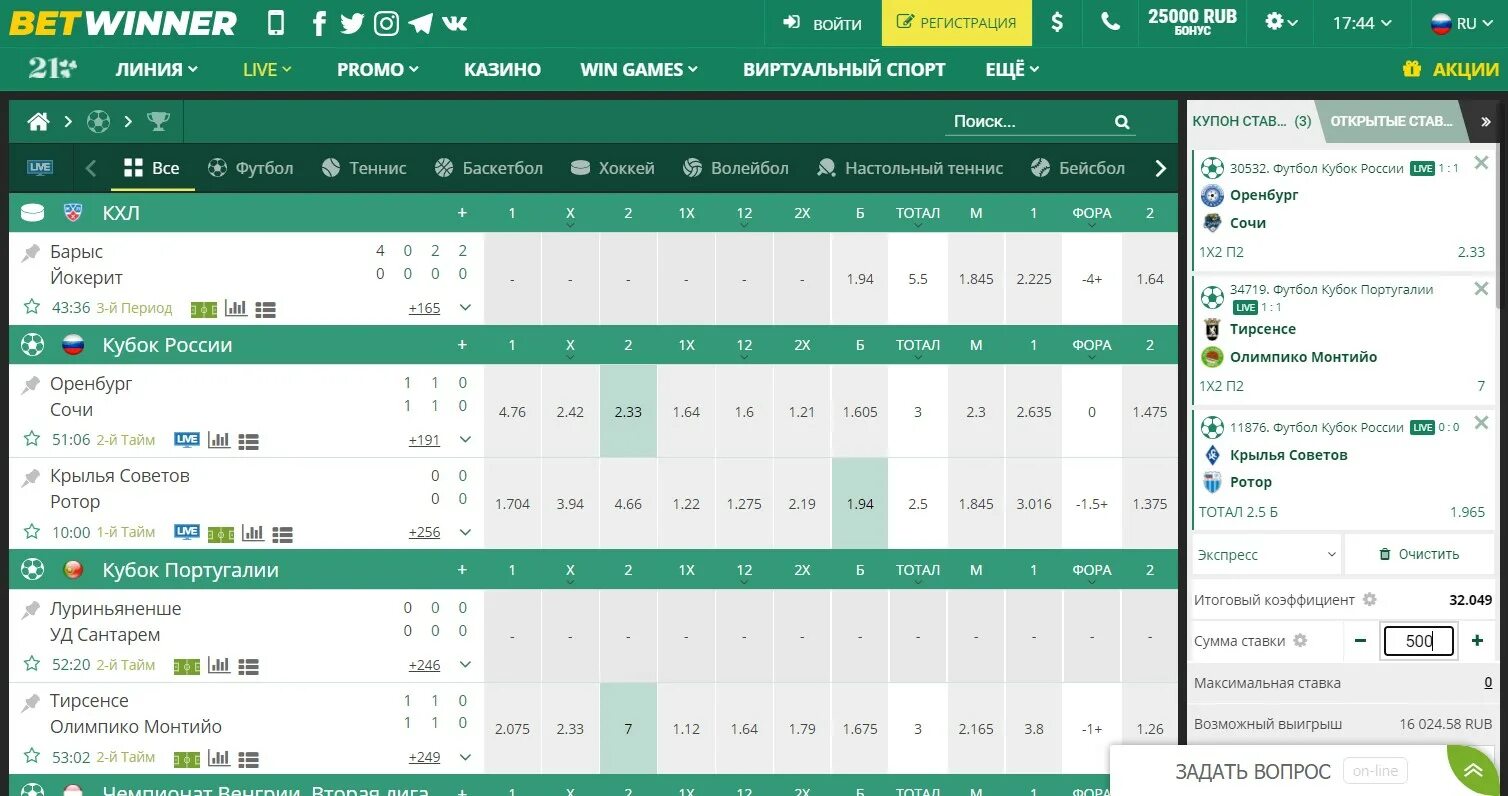This screenshot has height=796, width=1508.
Task: Toggle the LIVE filter button
Action: 40,168
